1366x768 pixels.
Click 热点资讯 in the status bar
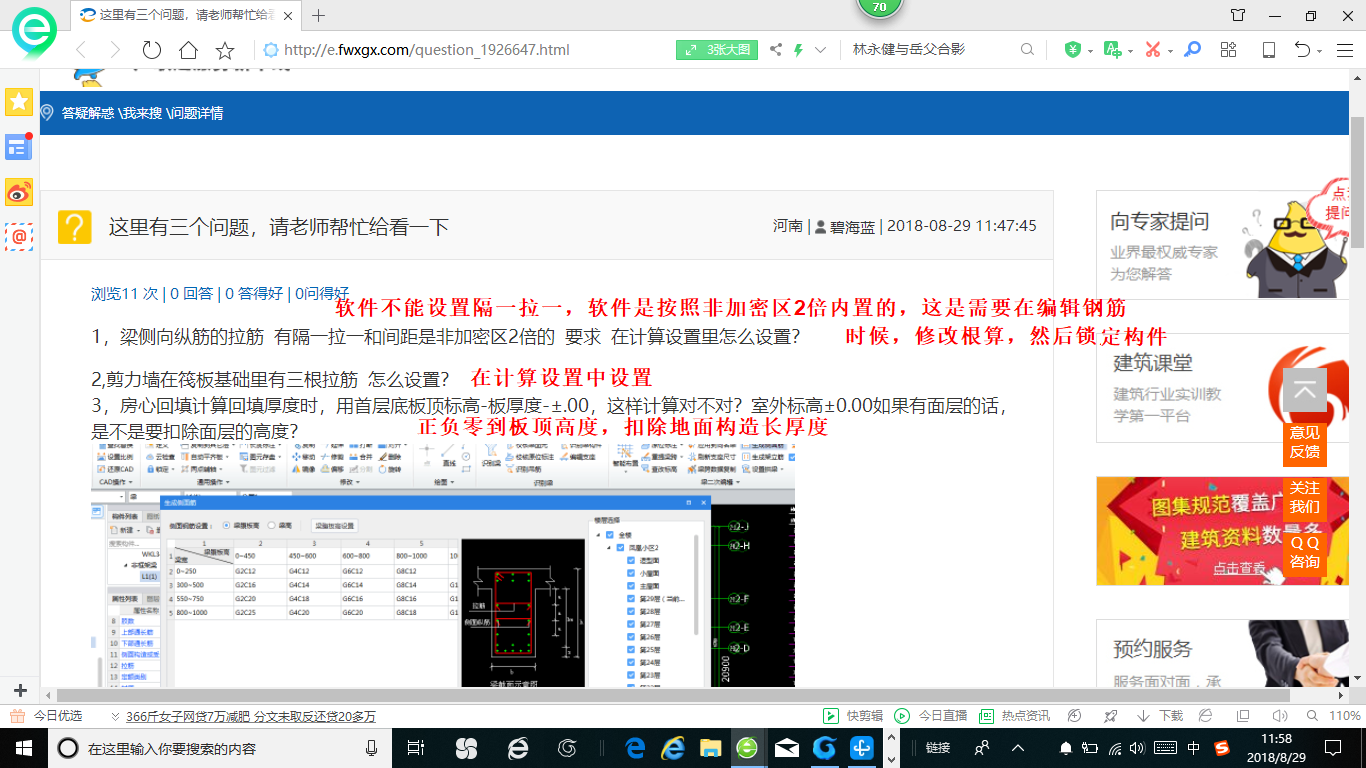[1014, 716]
